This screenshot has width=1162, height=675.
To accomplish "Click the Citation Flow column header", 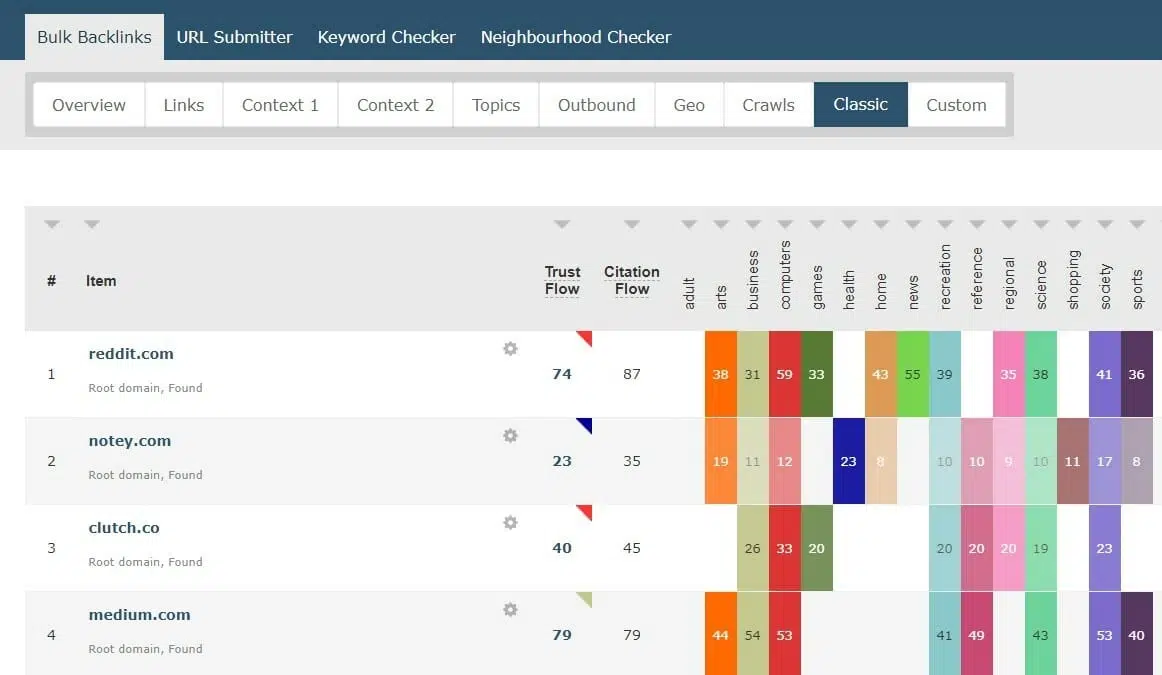I will [x=631, y=281].
